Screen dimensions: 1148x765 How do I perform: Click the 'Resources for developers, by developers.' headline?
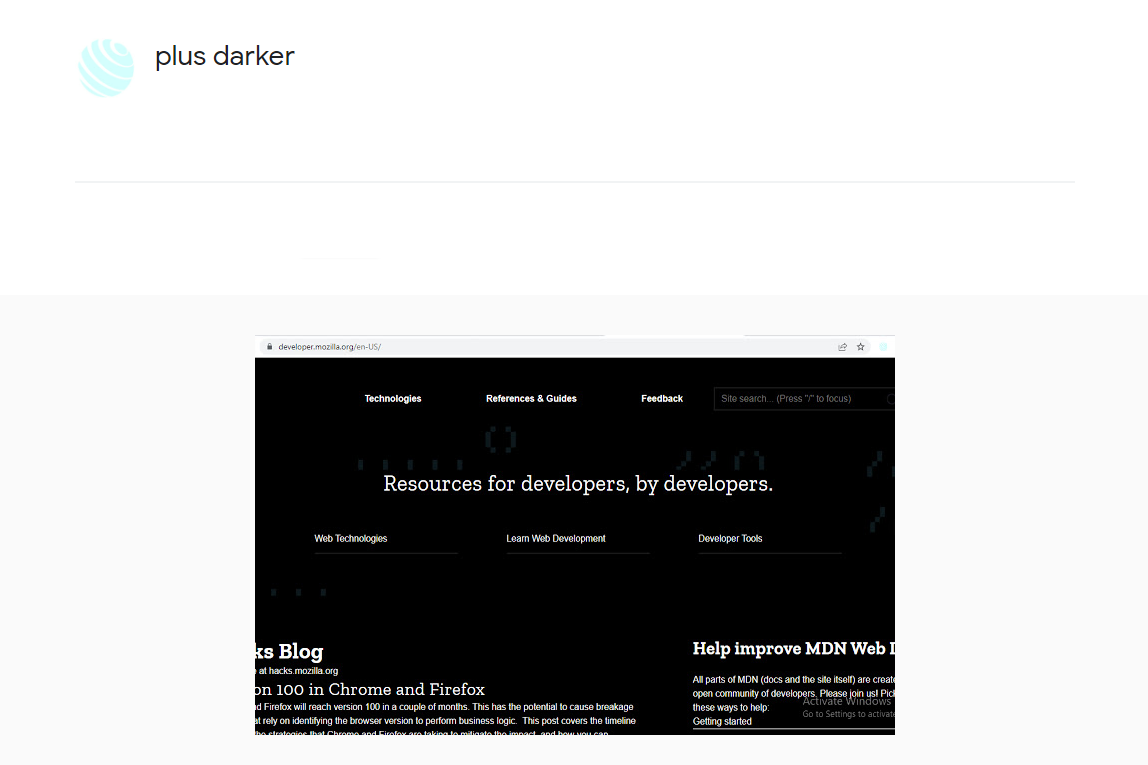[578, 484]
